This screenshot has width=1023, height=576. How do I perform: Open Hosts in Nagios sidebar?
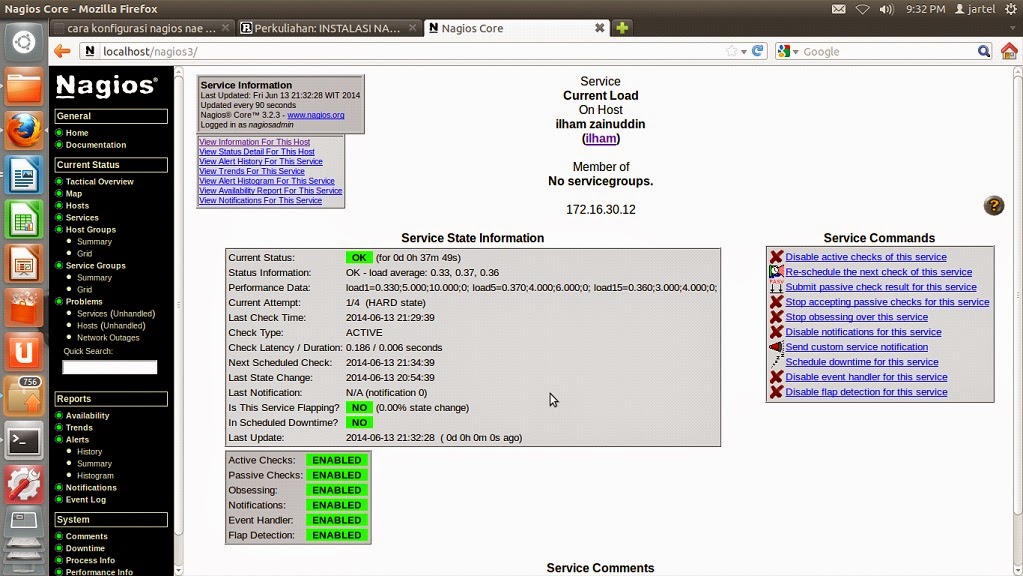(x=77, y=205)
